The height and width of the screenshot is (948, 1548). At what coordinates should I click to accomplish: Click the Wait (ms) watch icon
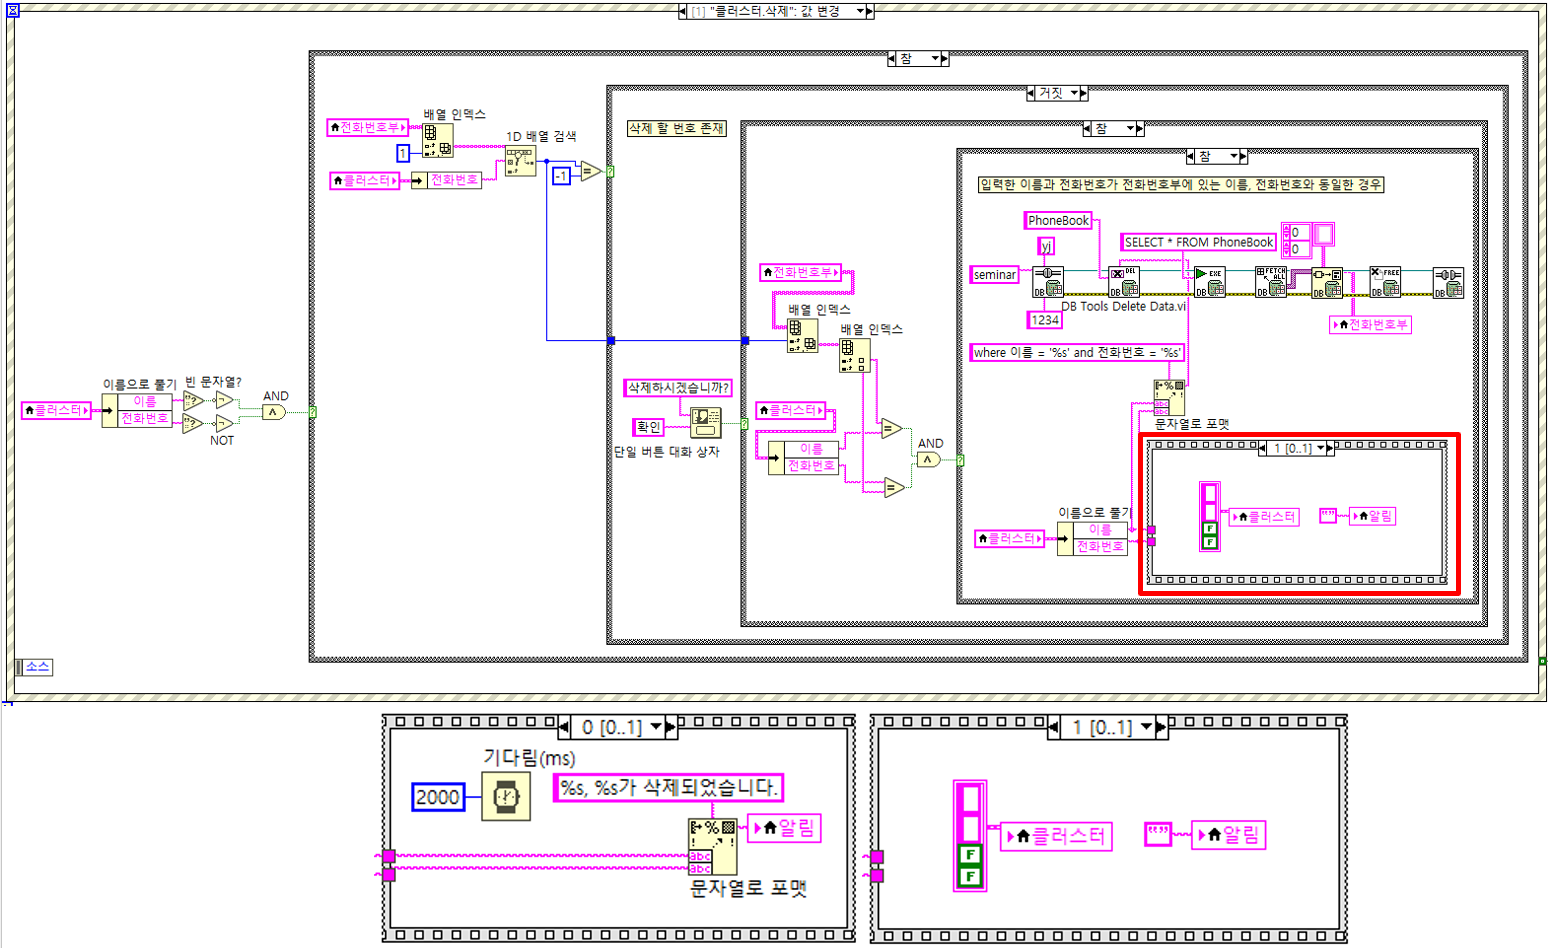506,797
